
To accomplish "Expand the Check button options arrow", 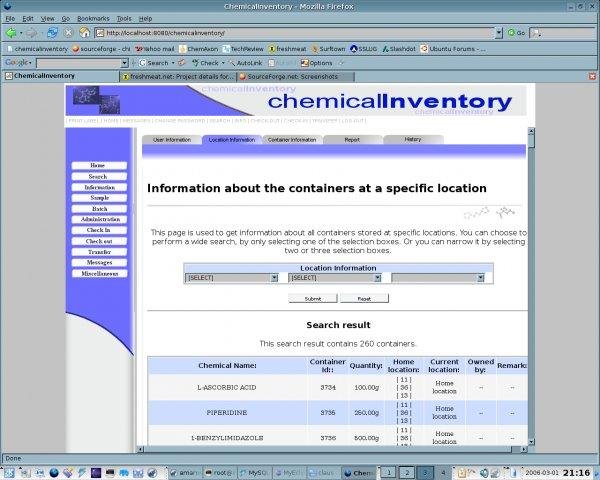I will (223, 63).
